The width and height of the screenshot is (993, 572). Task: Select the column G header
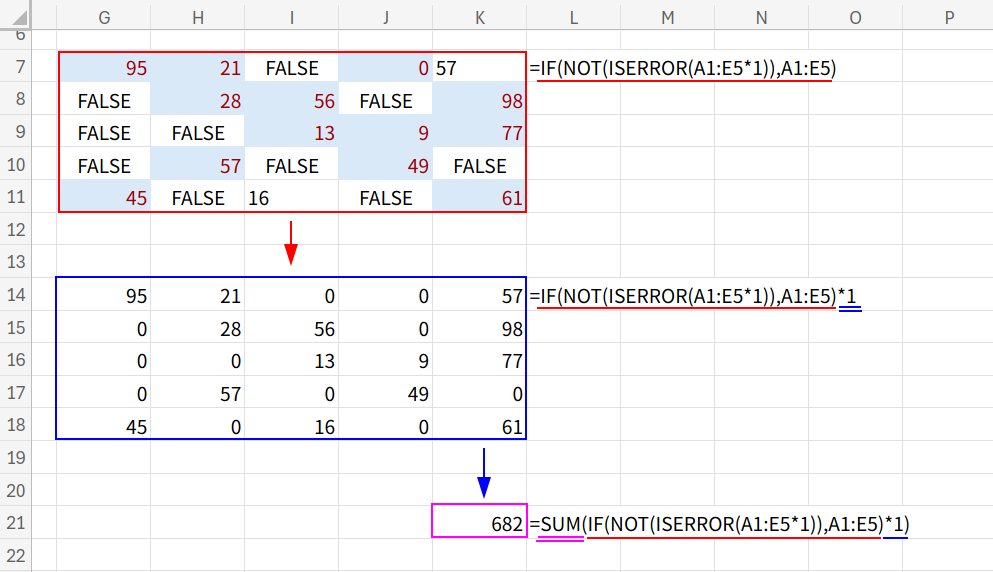click(104, 16)
